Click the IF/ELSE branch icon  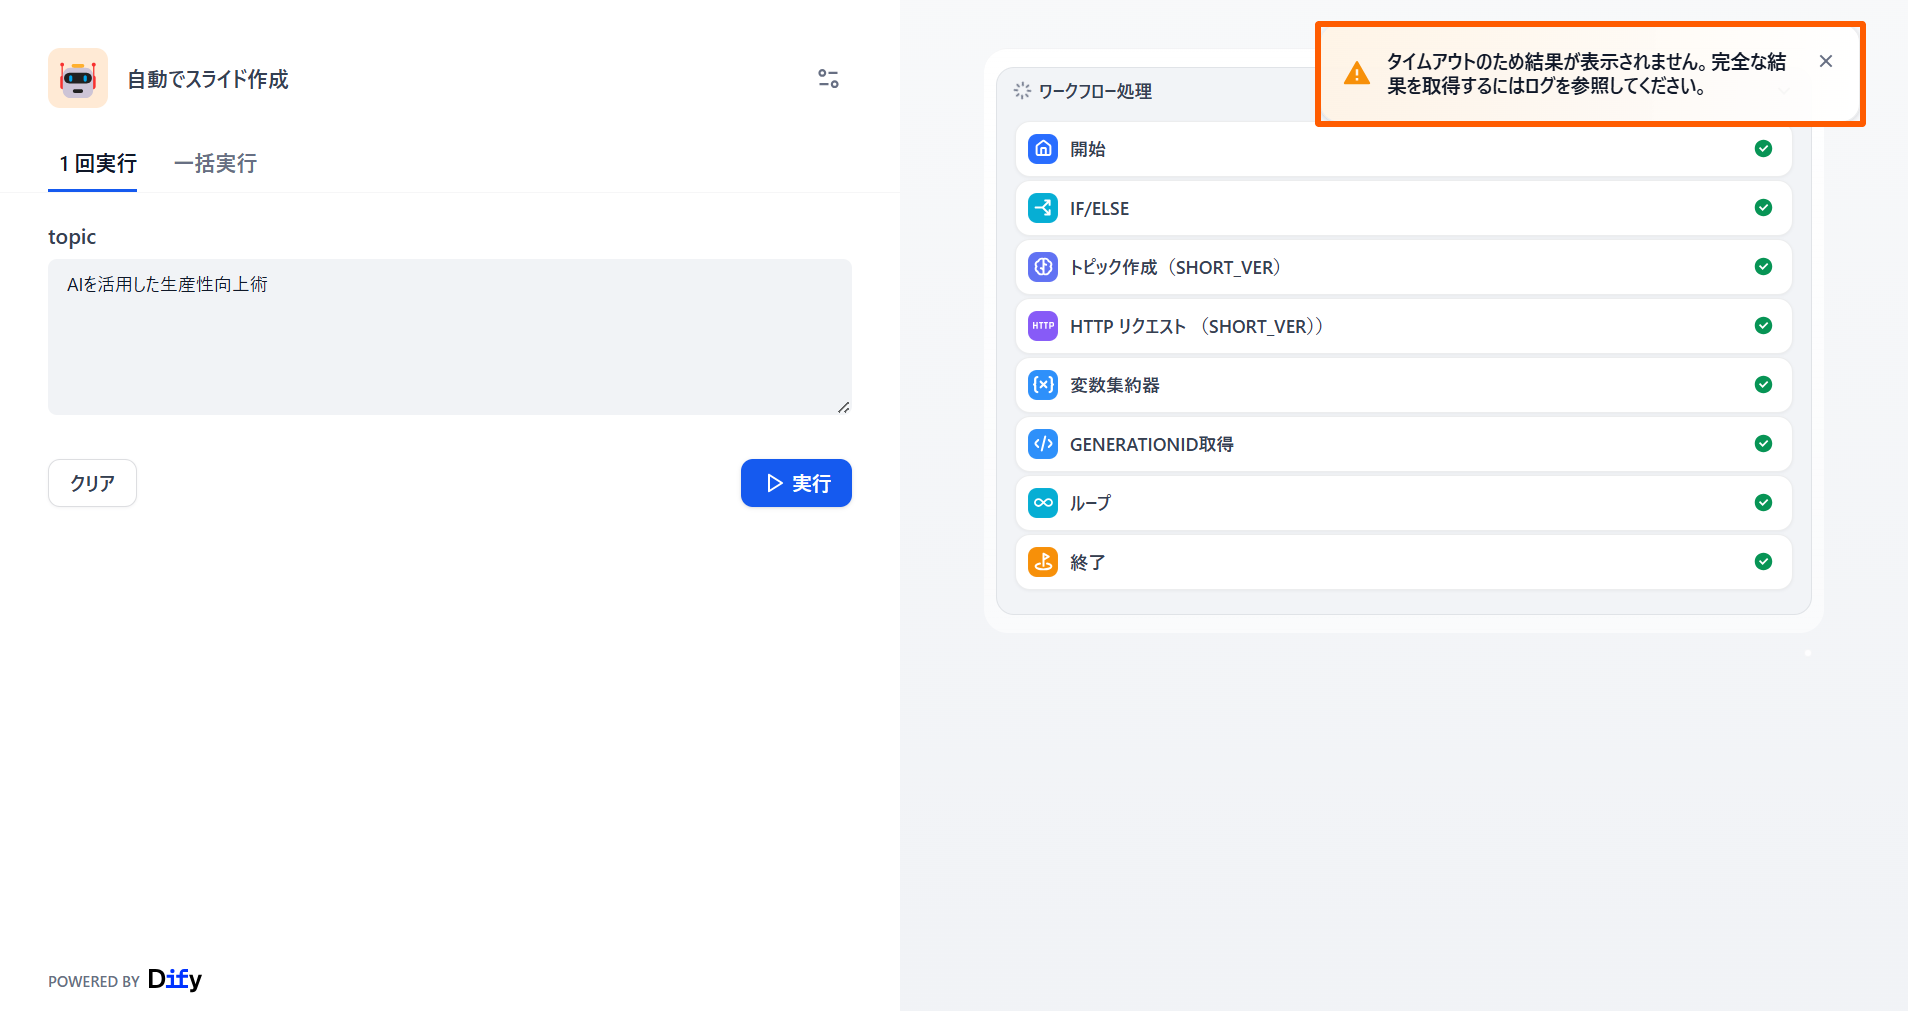tap(1043, 208)
